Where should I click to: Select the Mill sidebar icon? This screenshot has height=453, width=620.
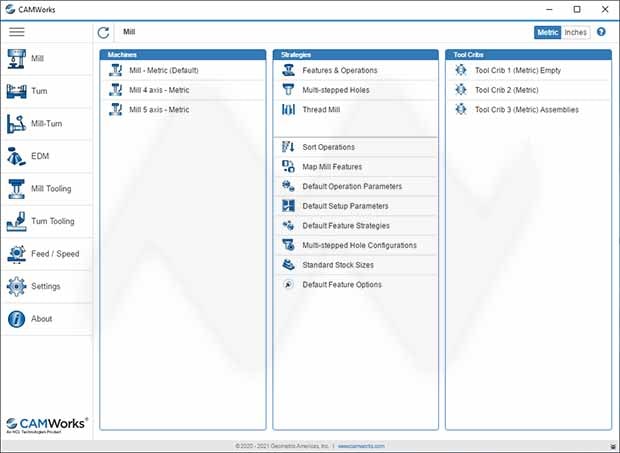click(17, 59)
